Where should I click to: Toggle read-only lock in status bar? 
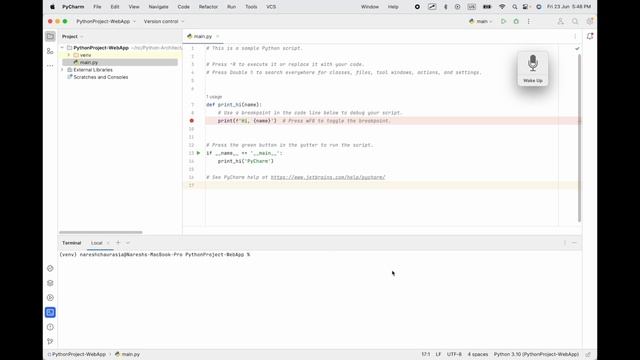pos(588,354)
